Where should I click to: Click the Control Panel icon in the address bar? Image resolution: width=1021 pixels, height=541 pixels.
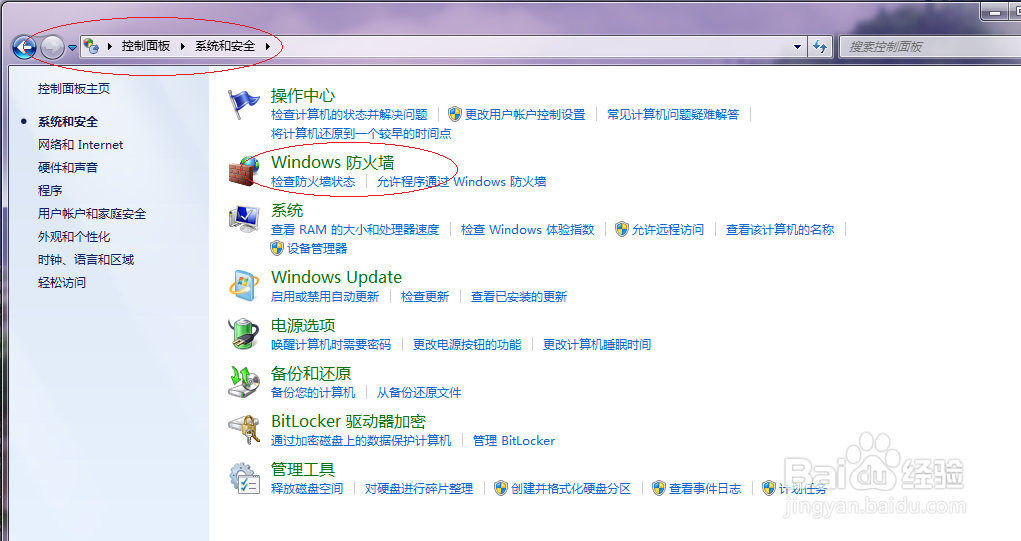point(91,46)
